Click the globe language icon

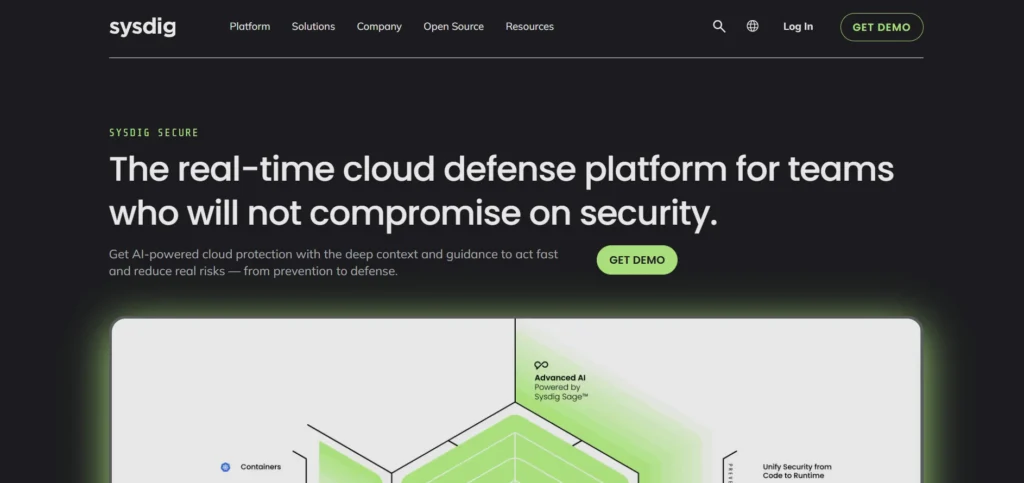tap(752, 27)
